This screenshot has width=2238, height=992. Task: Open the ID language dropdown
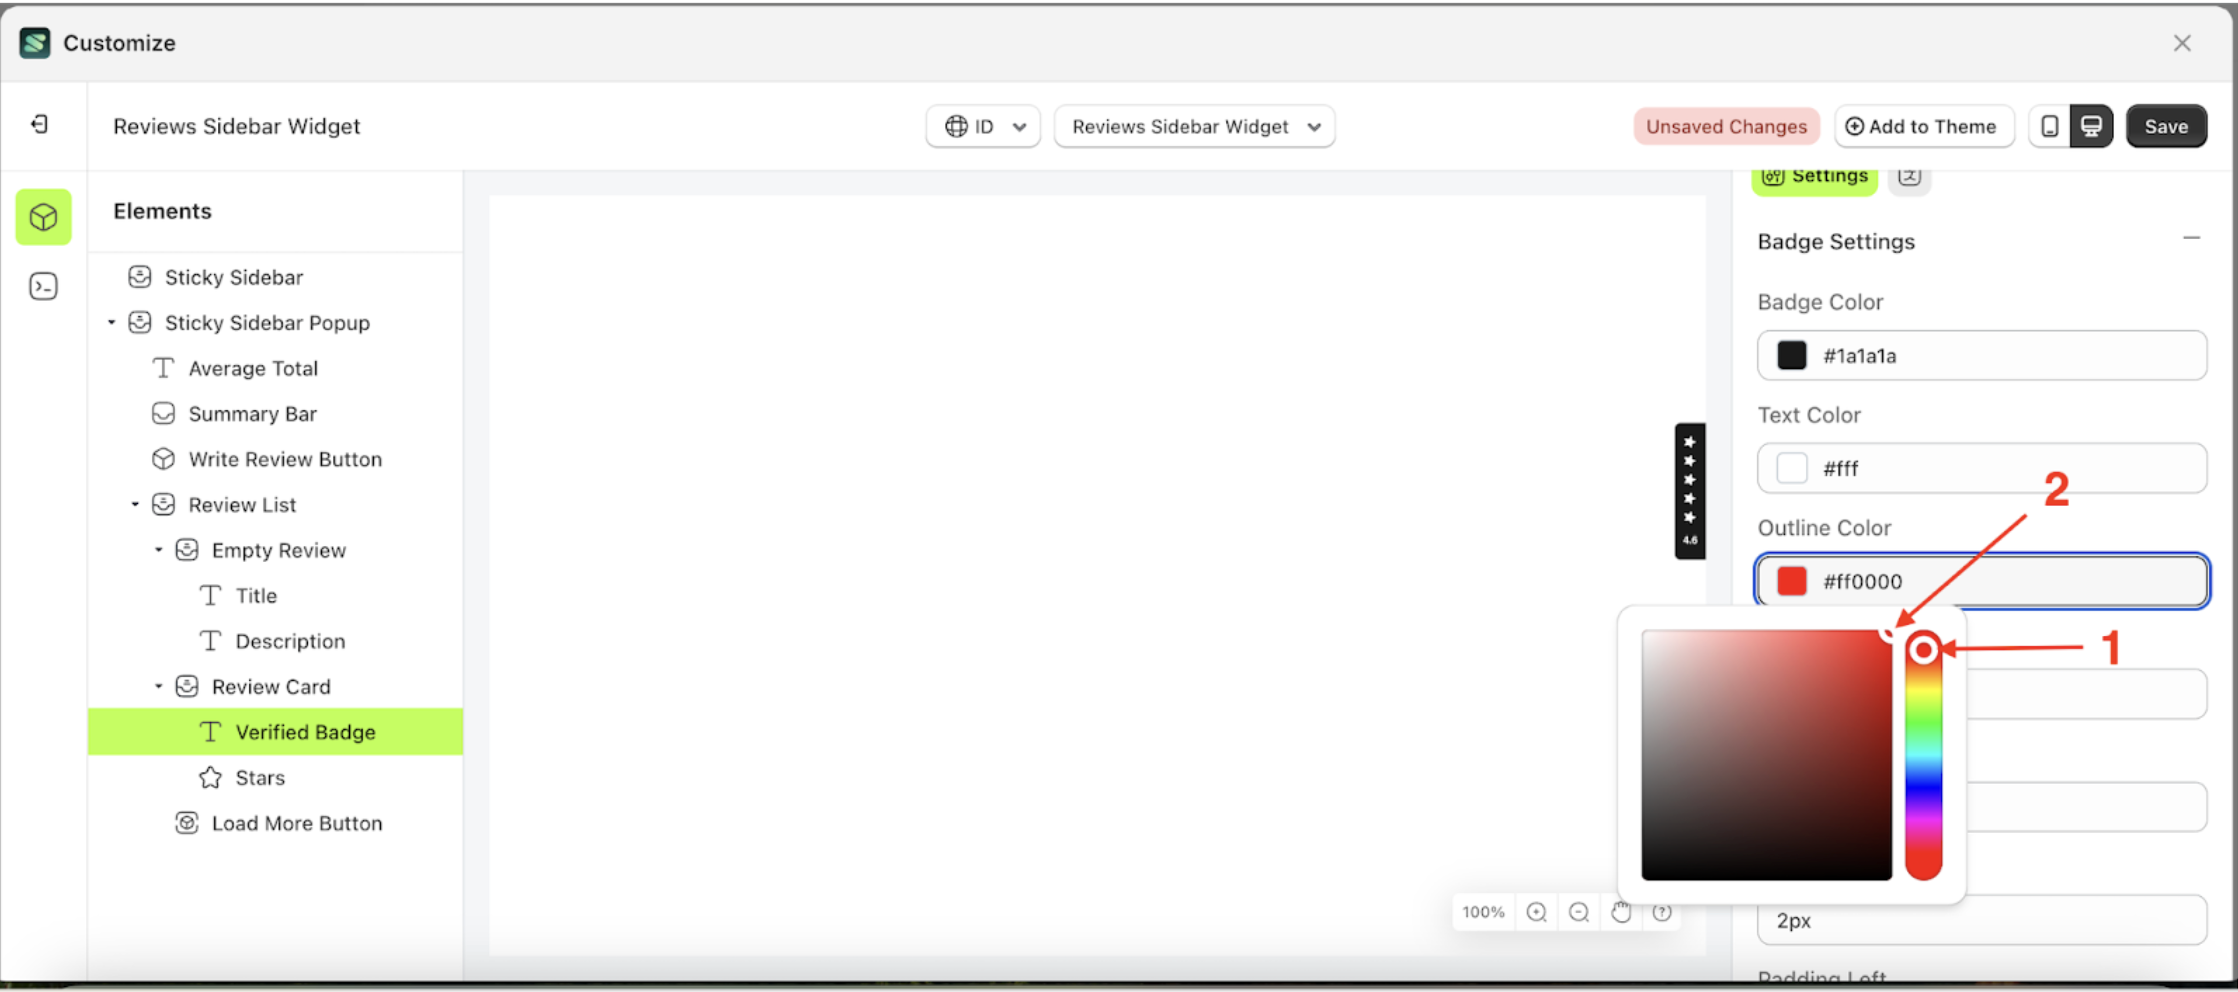[983, 126]
